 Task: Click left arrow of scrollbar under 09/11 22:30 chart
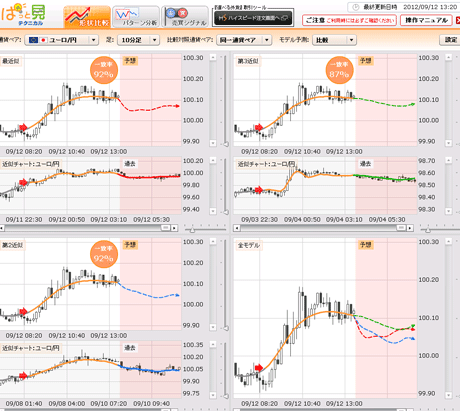click(2, 228)
